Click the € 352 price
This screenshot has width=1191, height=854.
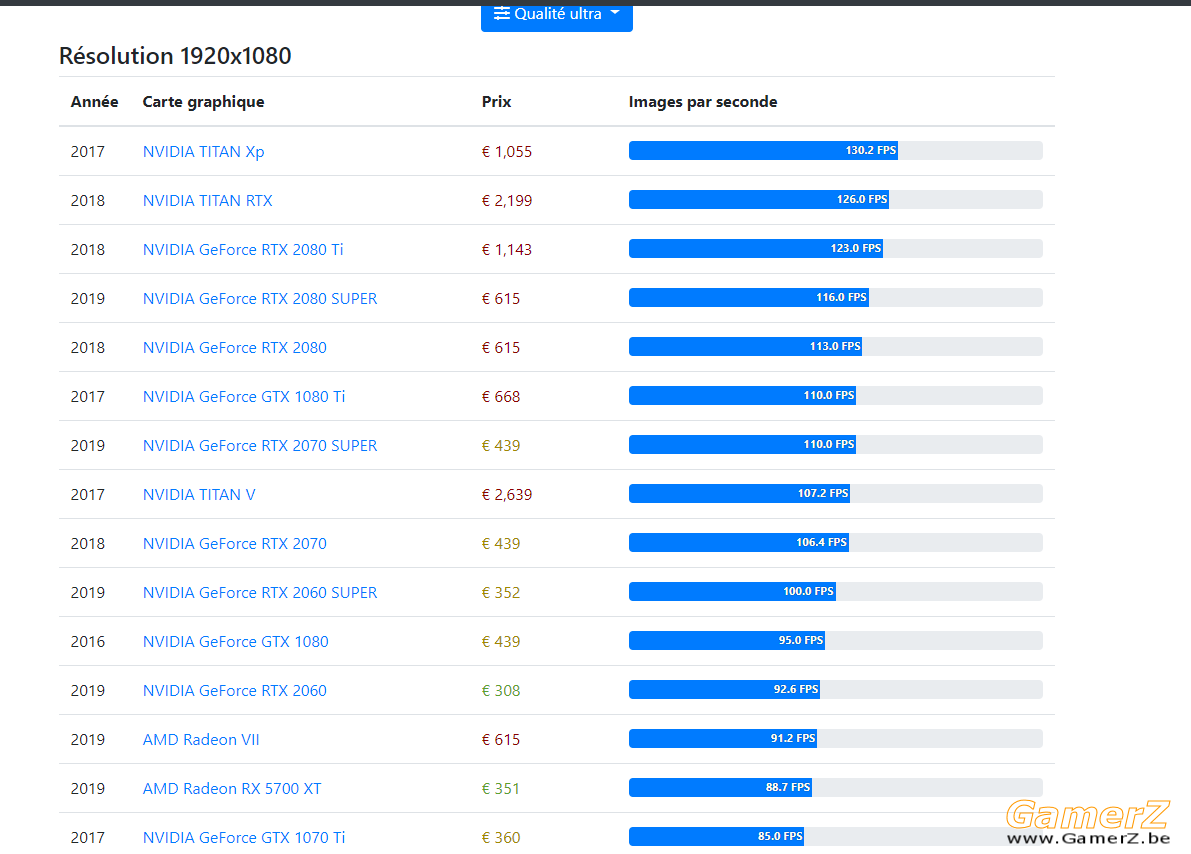click(501, 593)
